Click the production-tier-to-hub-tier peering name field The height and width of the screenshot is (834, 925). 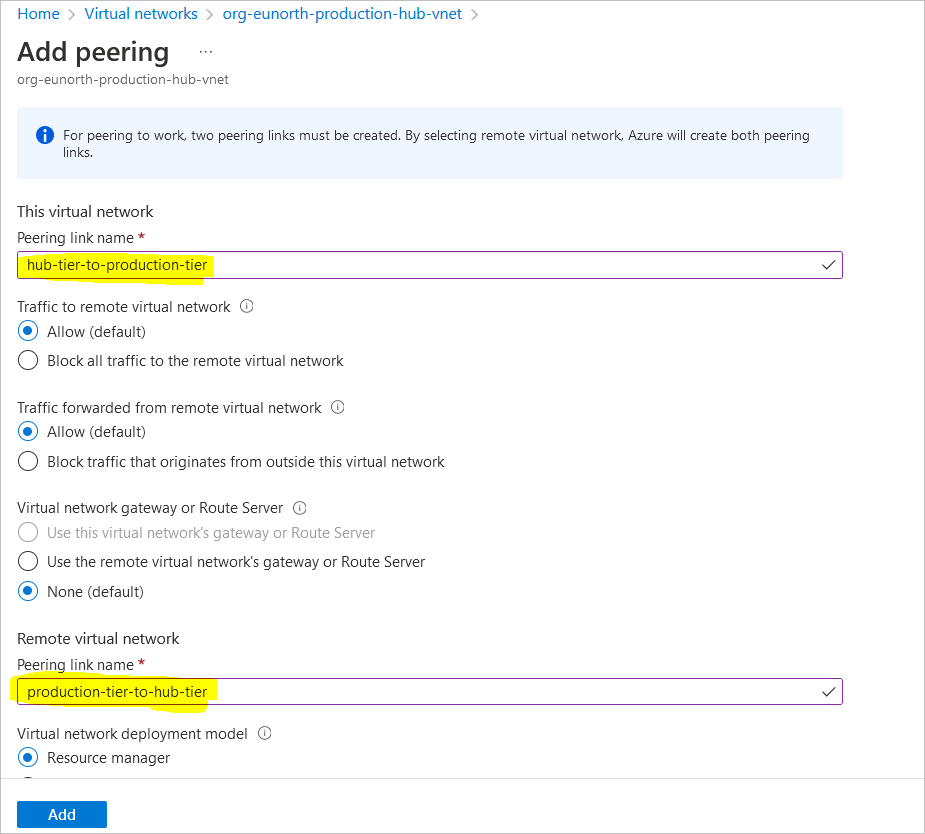(x=429, y=691)
